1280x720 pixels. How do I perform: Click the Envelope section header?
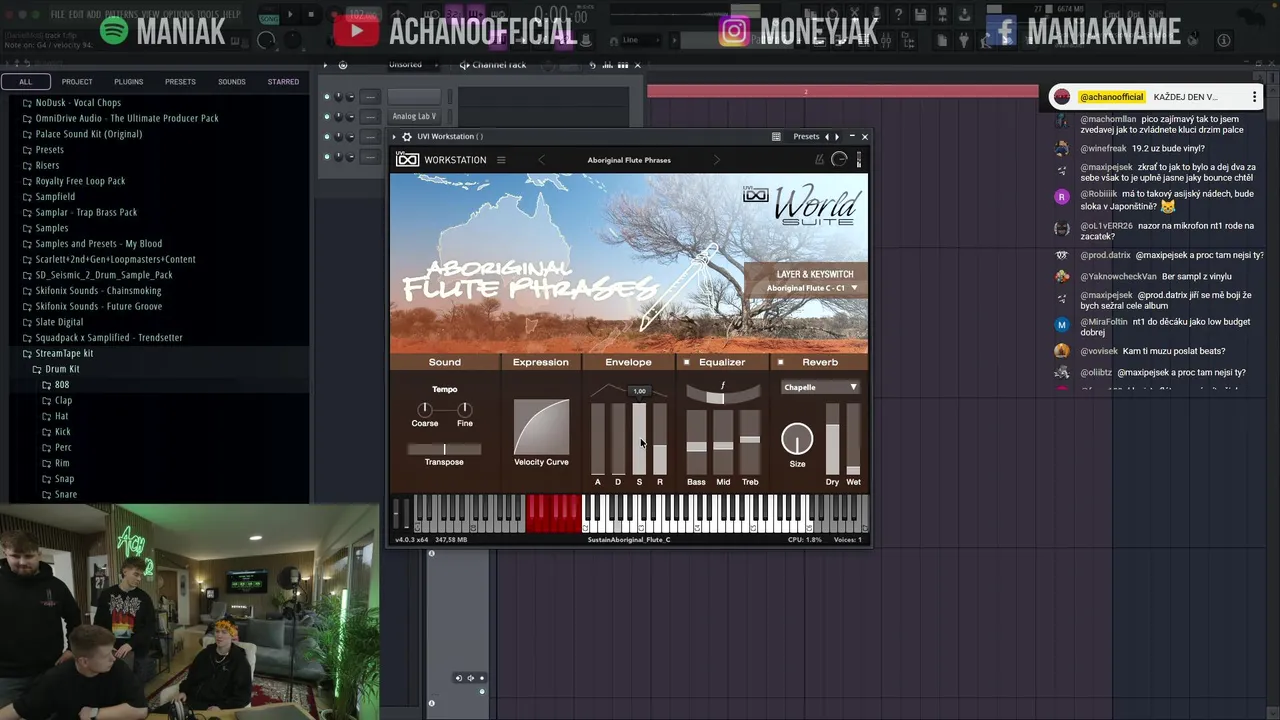tap(628, 362)
